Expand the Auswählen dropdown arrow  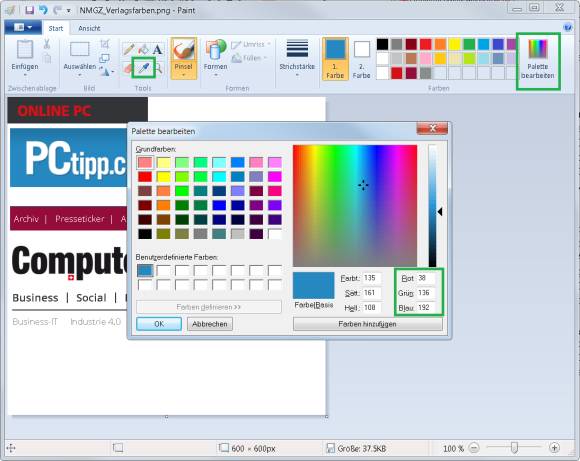click(x=80, y=75)
